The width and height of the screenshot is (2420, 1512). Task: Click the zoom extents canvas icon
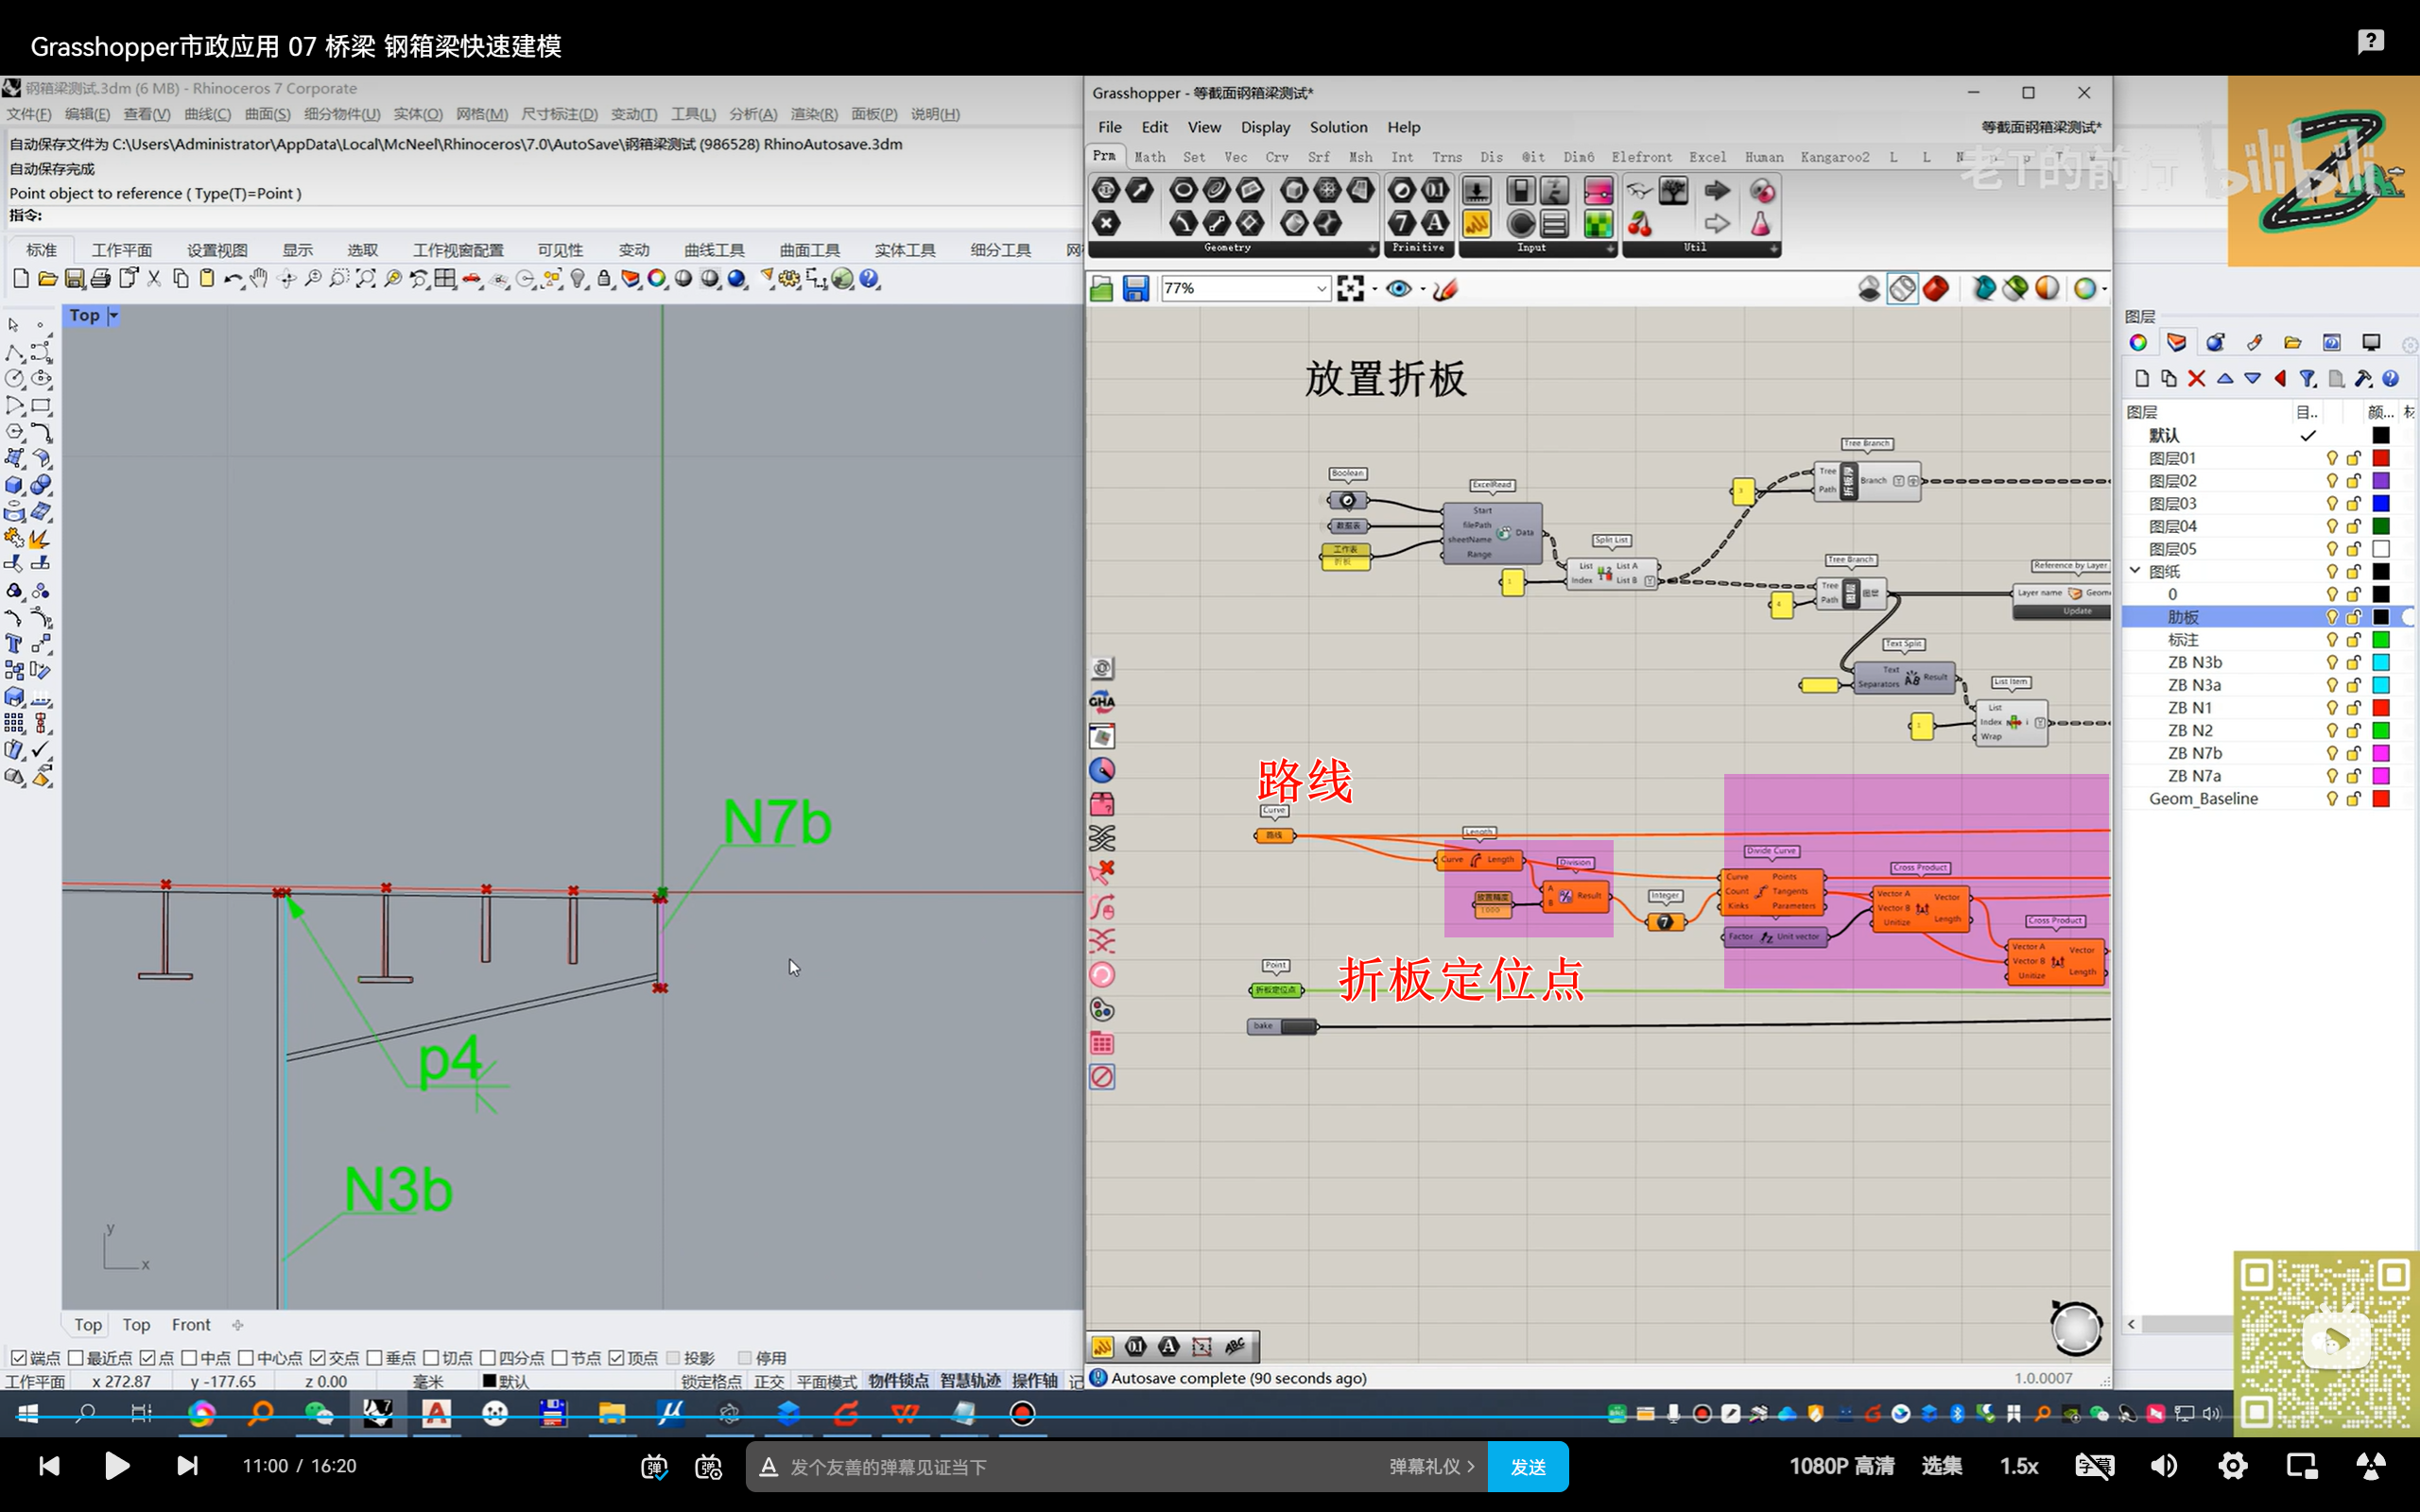(x=1350, y=289)
